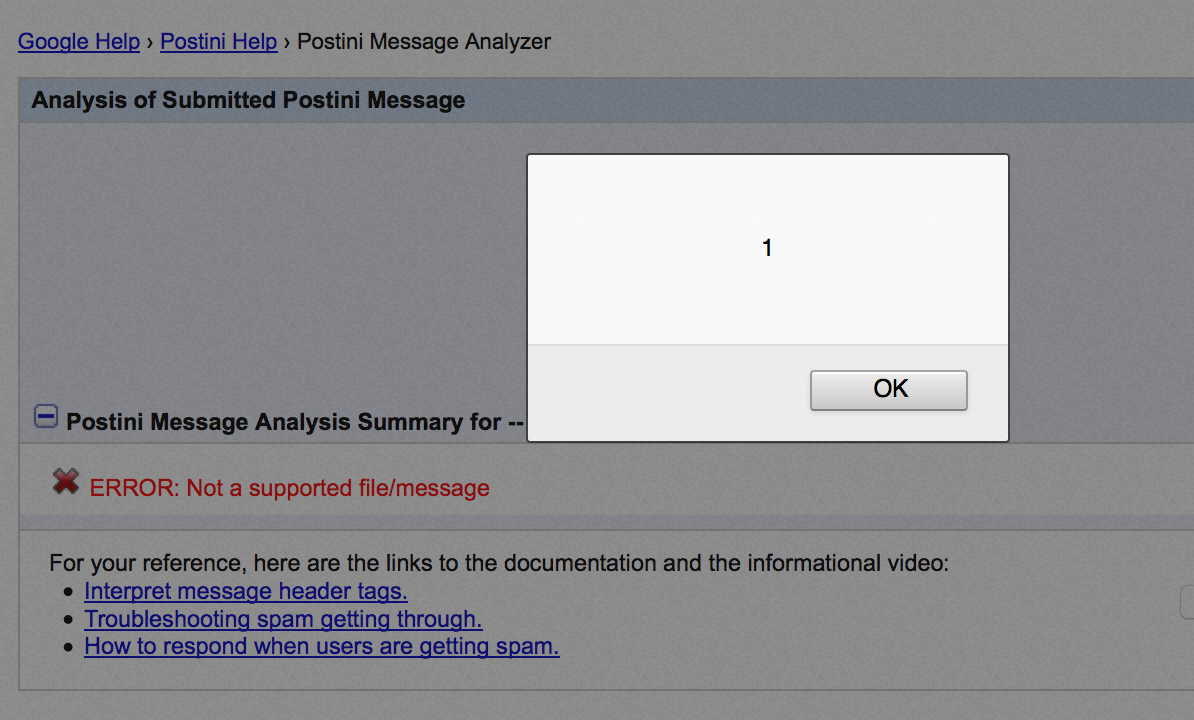Image resolution: width=1194 pixels, height=720 pixels.
Task: Open the Postini Help breadcrumb link
Action: (x=218, y=42)
